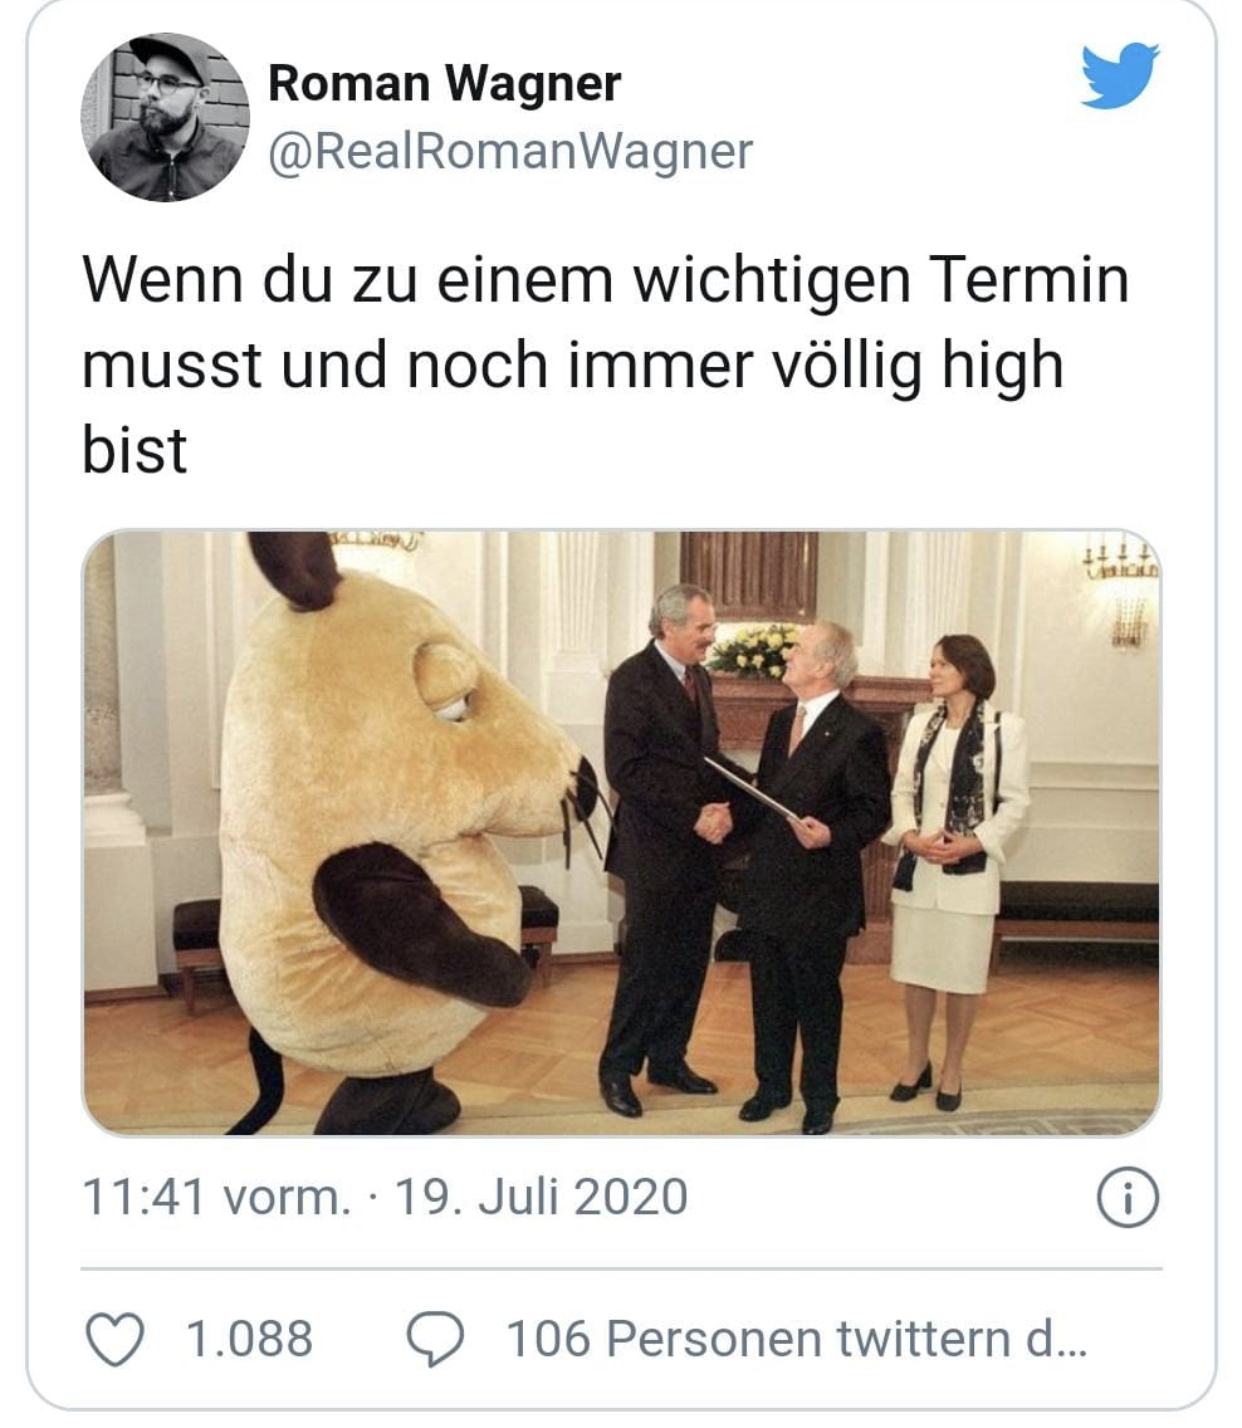Open Roman Wagner's profile avatar
Viewport: 1242px width, 1428px height.
pyautogui.click(x=166, y=117)
